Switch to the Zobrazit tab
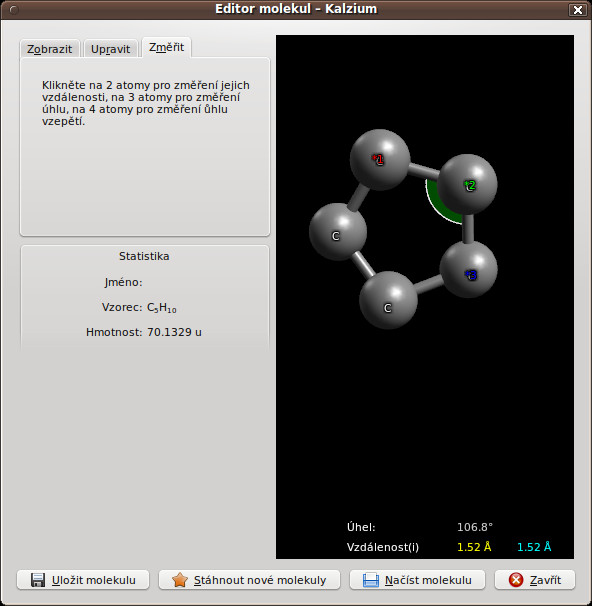 49,49
